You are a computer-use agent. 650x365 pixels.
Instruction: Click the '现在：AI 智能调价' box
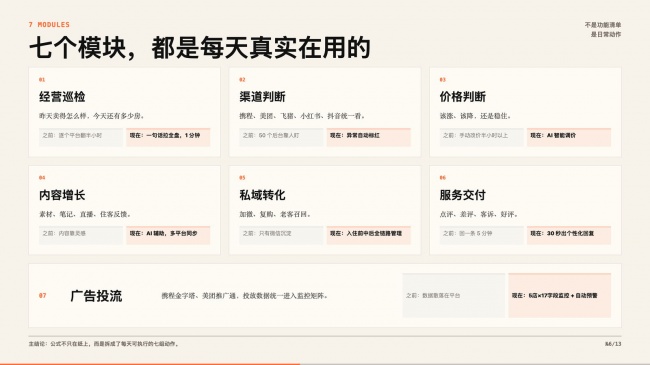click(569, 137)
